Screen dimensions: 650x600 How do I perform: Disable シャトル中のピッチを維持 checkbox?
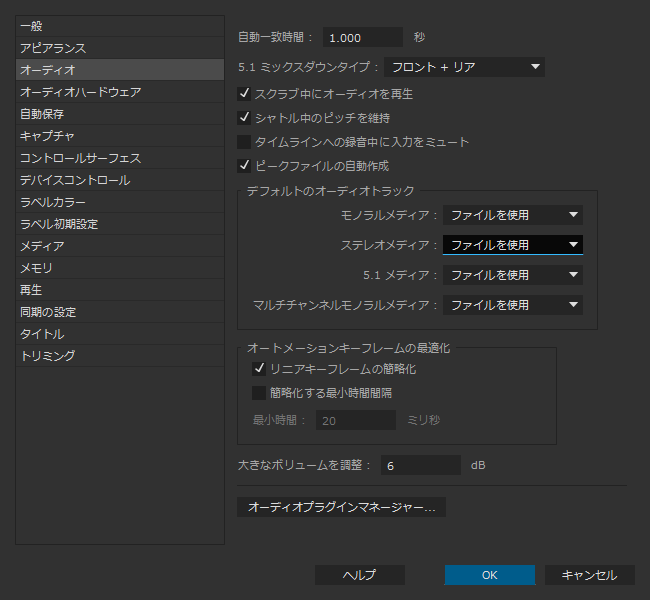coord(244,118)
